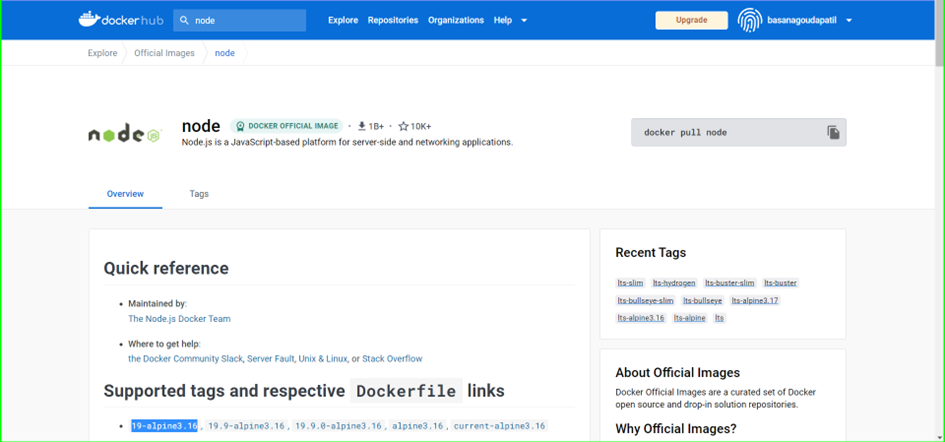Screen dimensions: 945x442
Task: Focus the search field containing node
Action: (x=240, y=20)
